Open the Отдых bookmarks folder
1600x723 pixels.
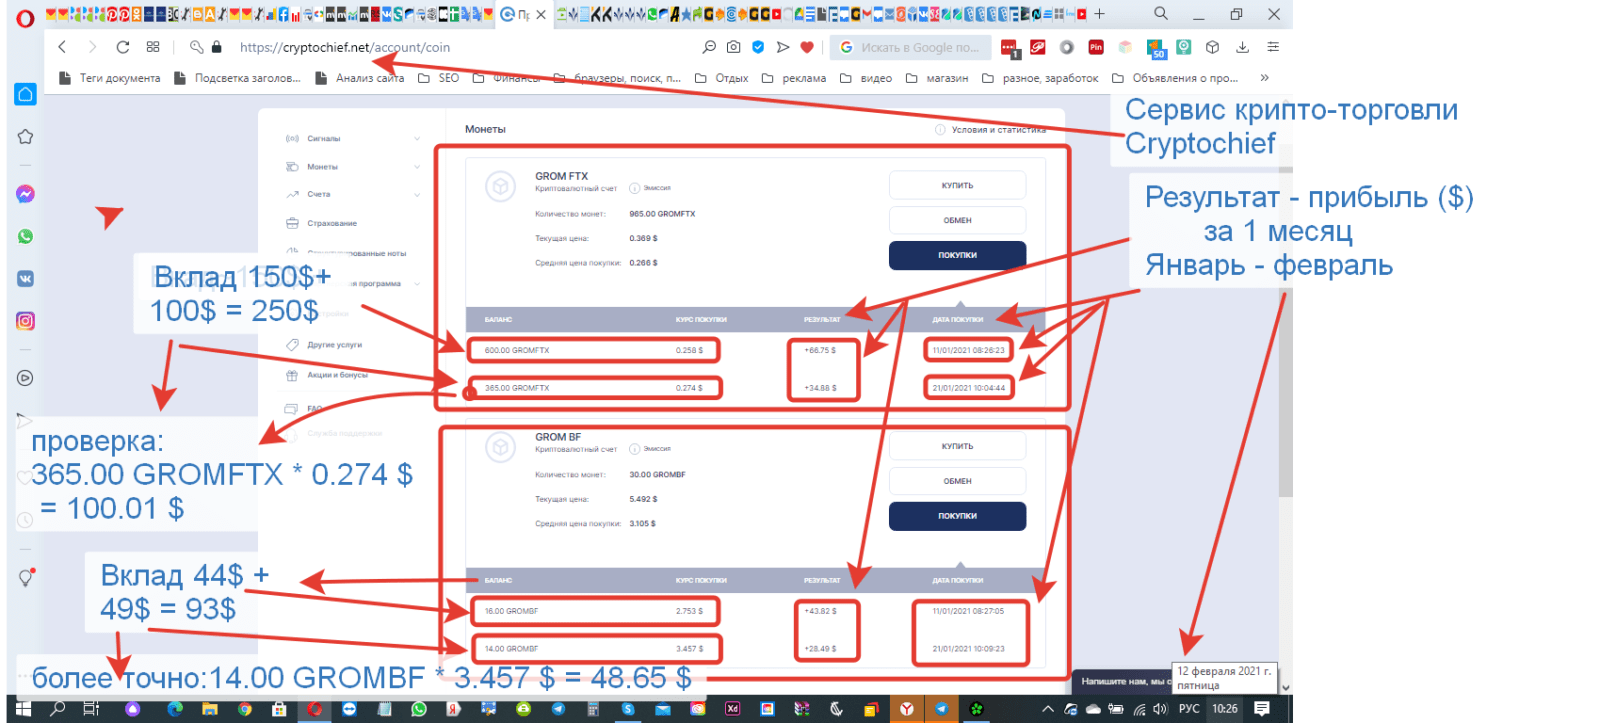click(721, 78)
